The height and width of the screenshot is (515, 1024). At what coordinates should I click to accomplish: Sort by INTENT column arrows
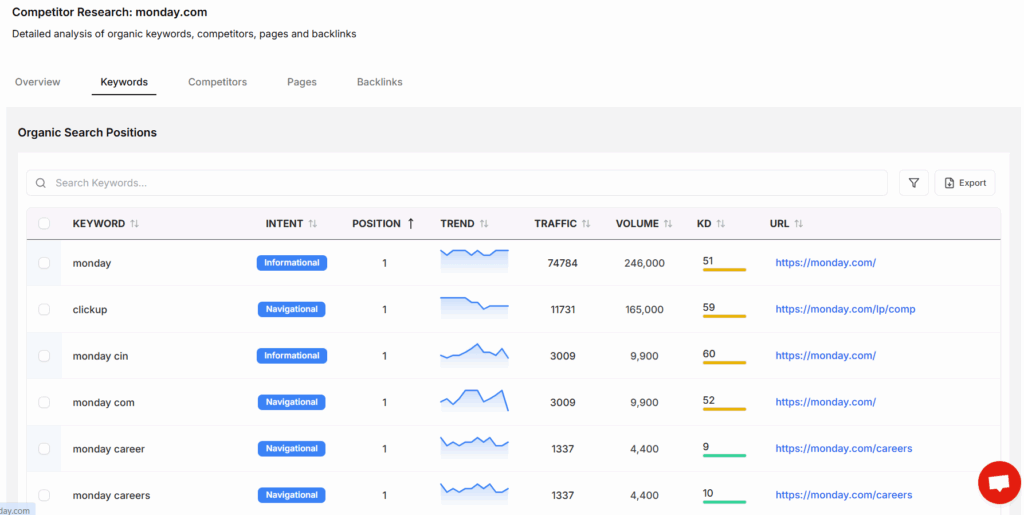(313, 223)
